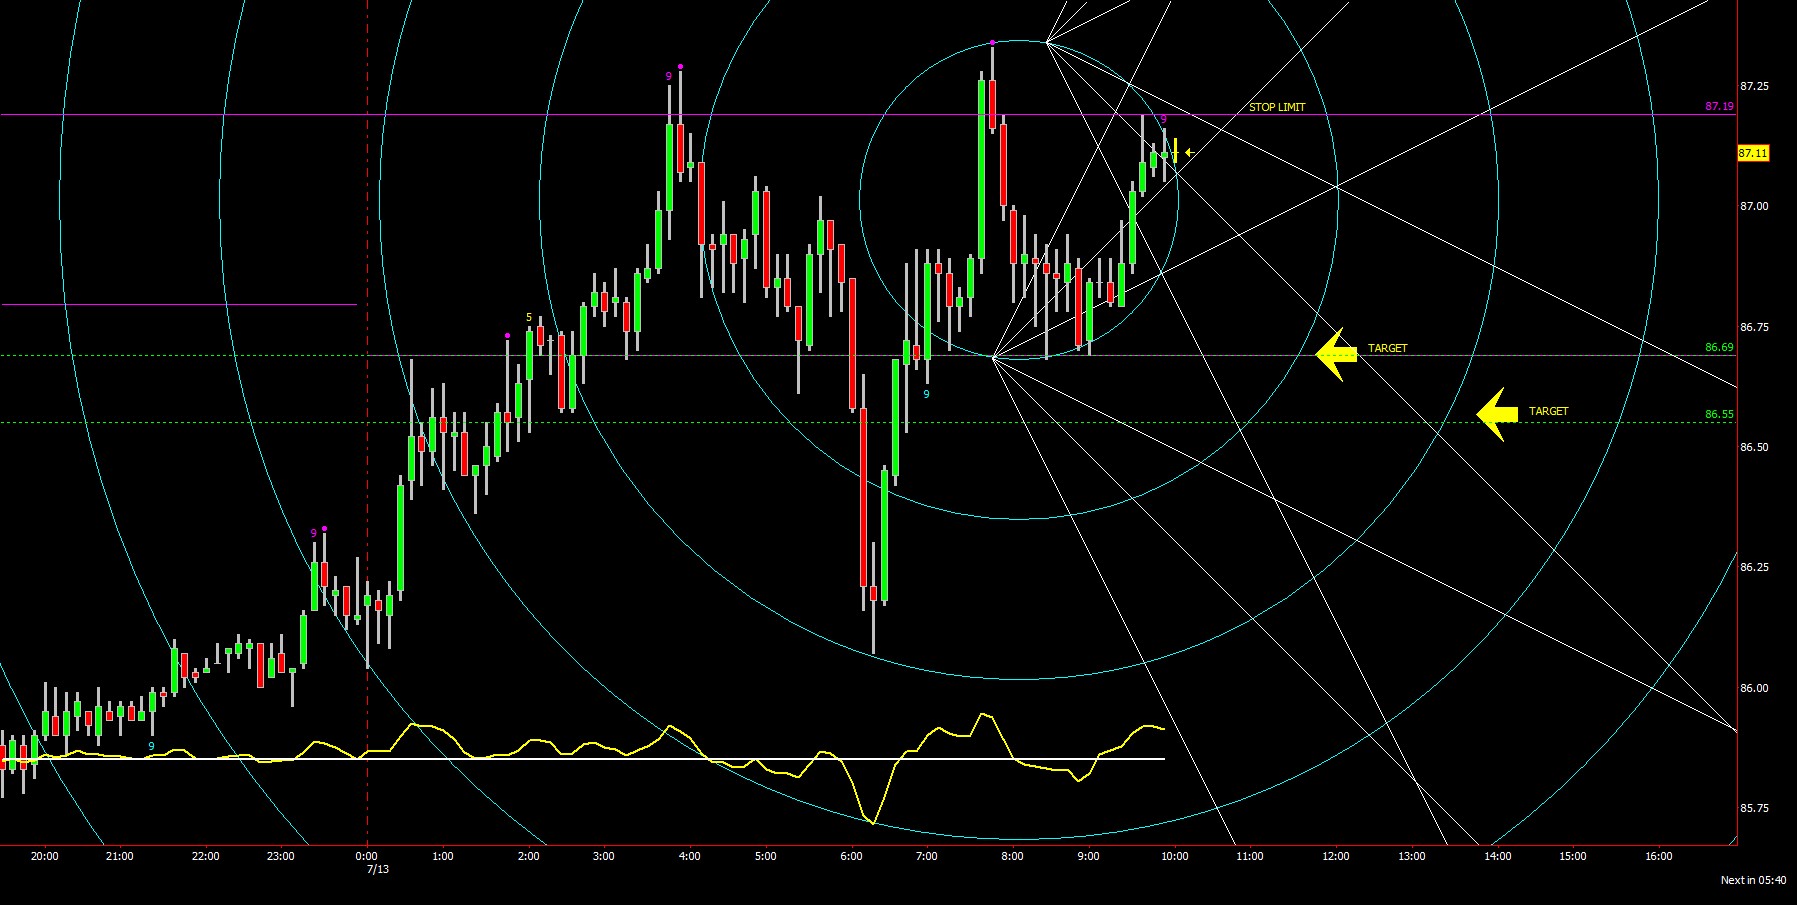Image resolution: width=1797 pixels, height=905 pixels.
Task: Click the 86.00 price axis label
Action: pyautogui.click(x=1754, y=688)
